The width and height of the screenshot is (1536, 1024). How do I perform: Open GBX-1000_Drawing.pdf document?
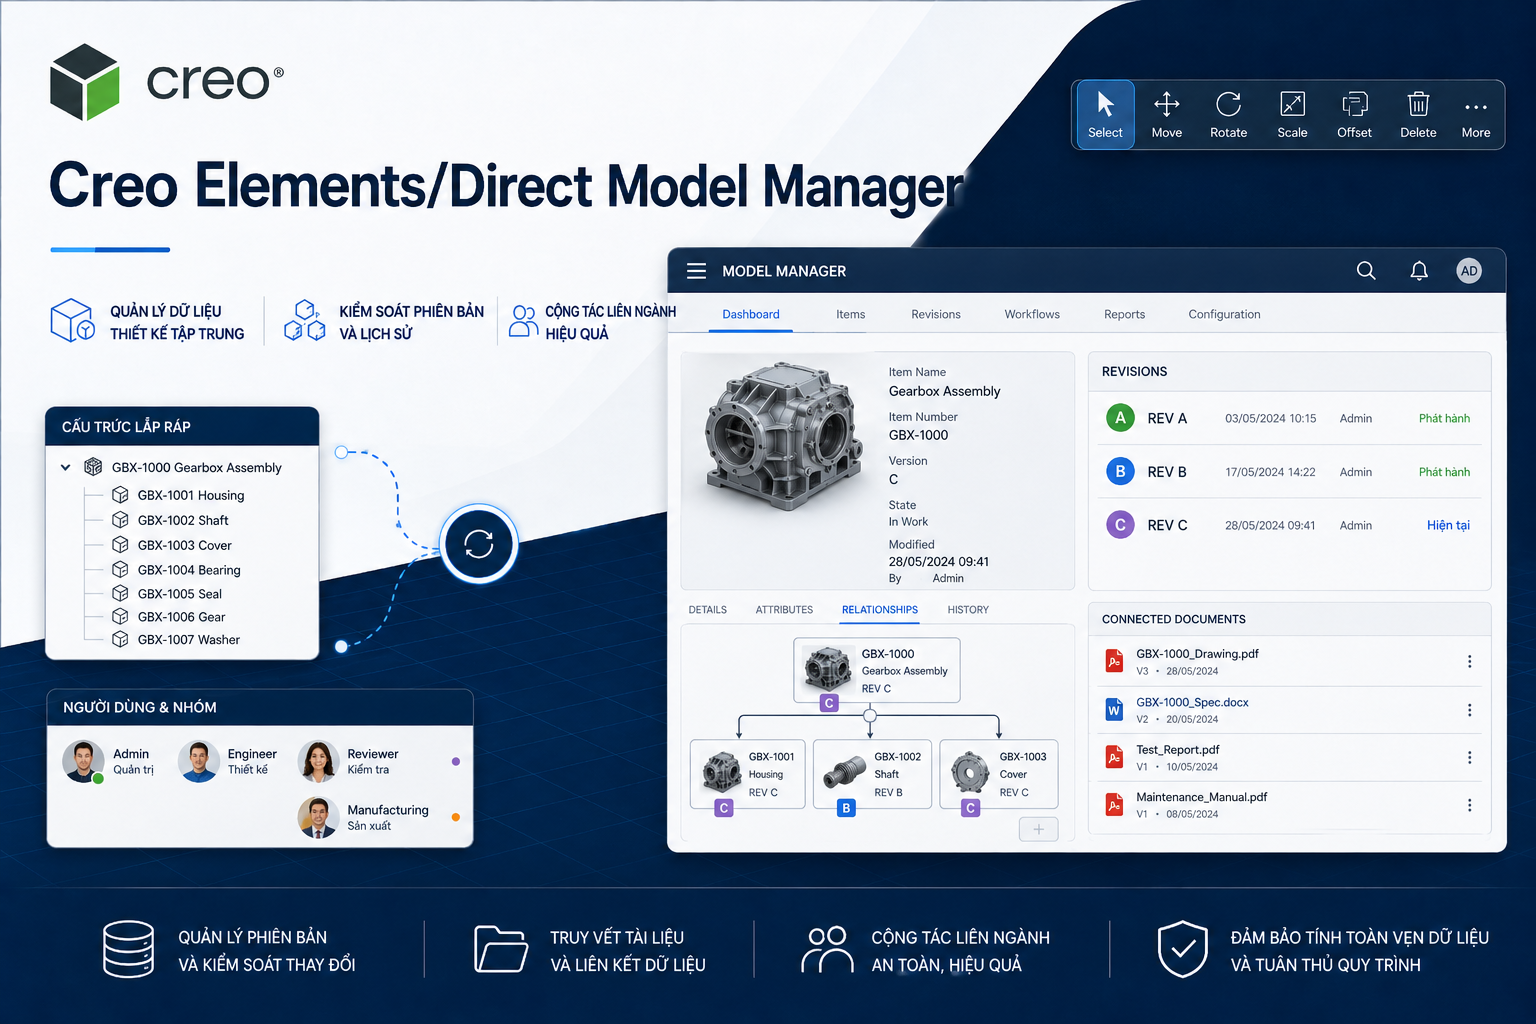1197,654
